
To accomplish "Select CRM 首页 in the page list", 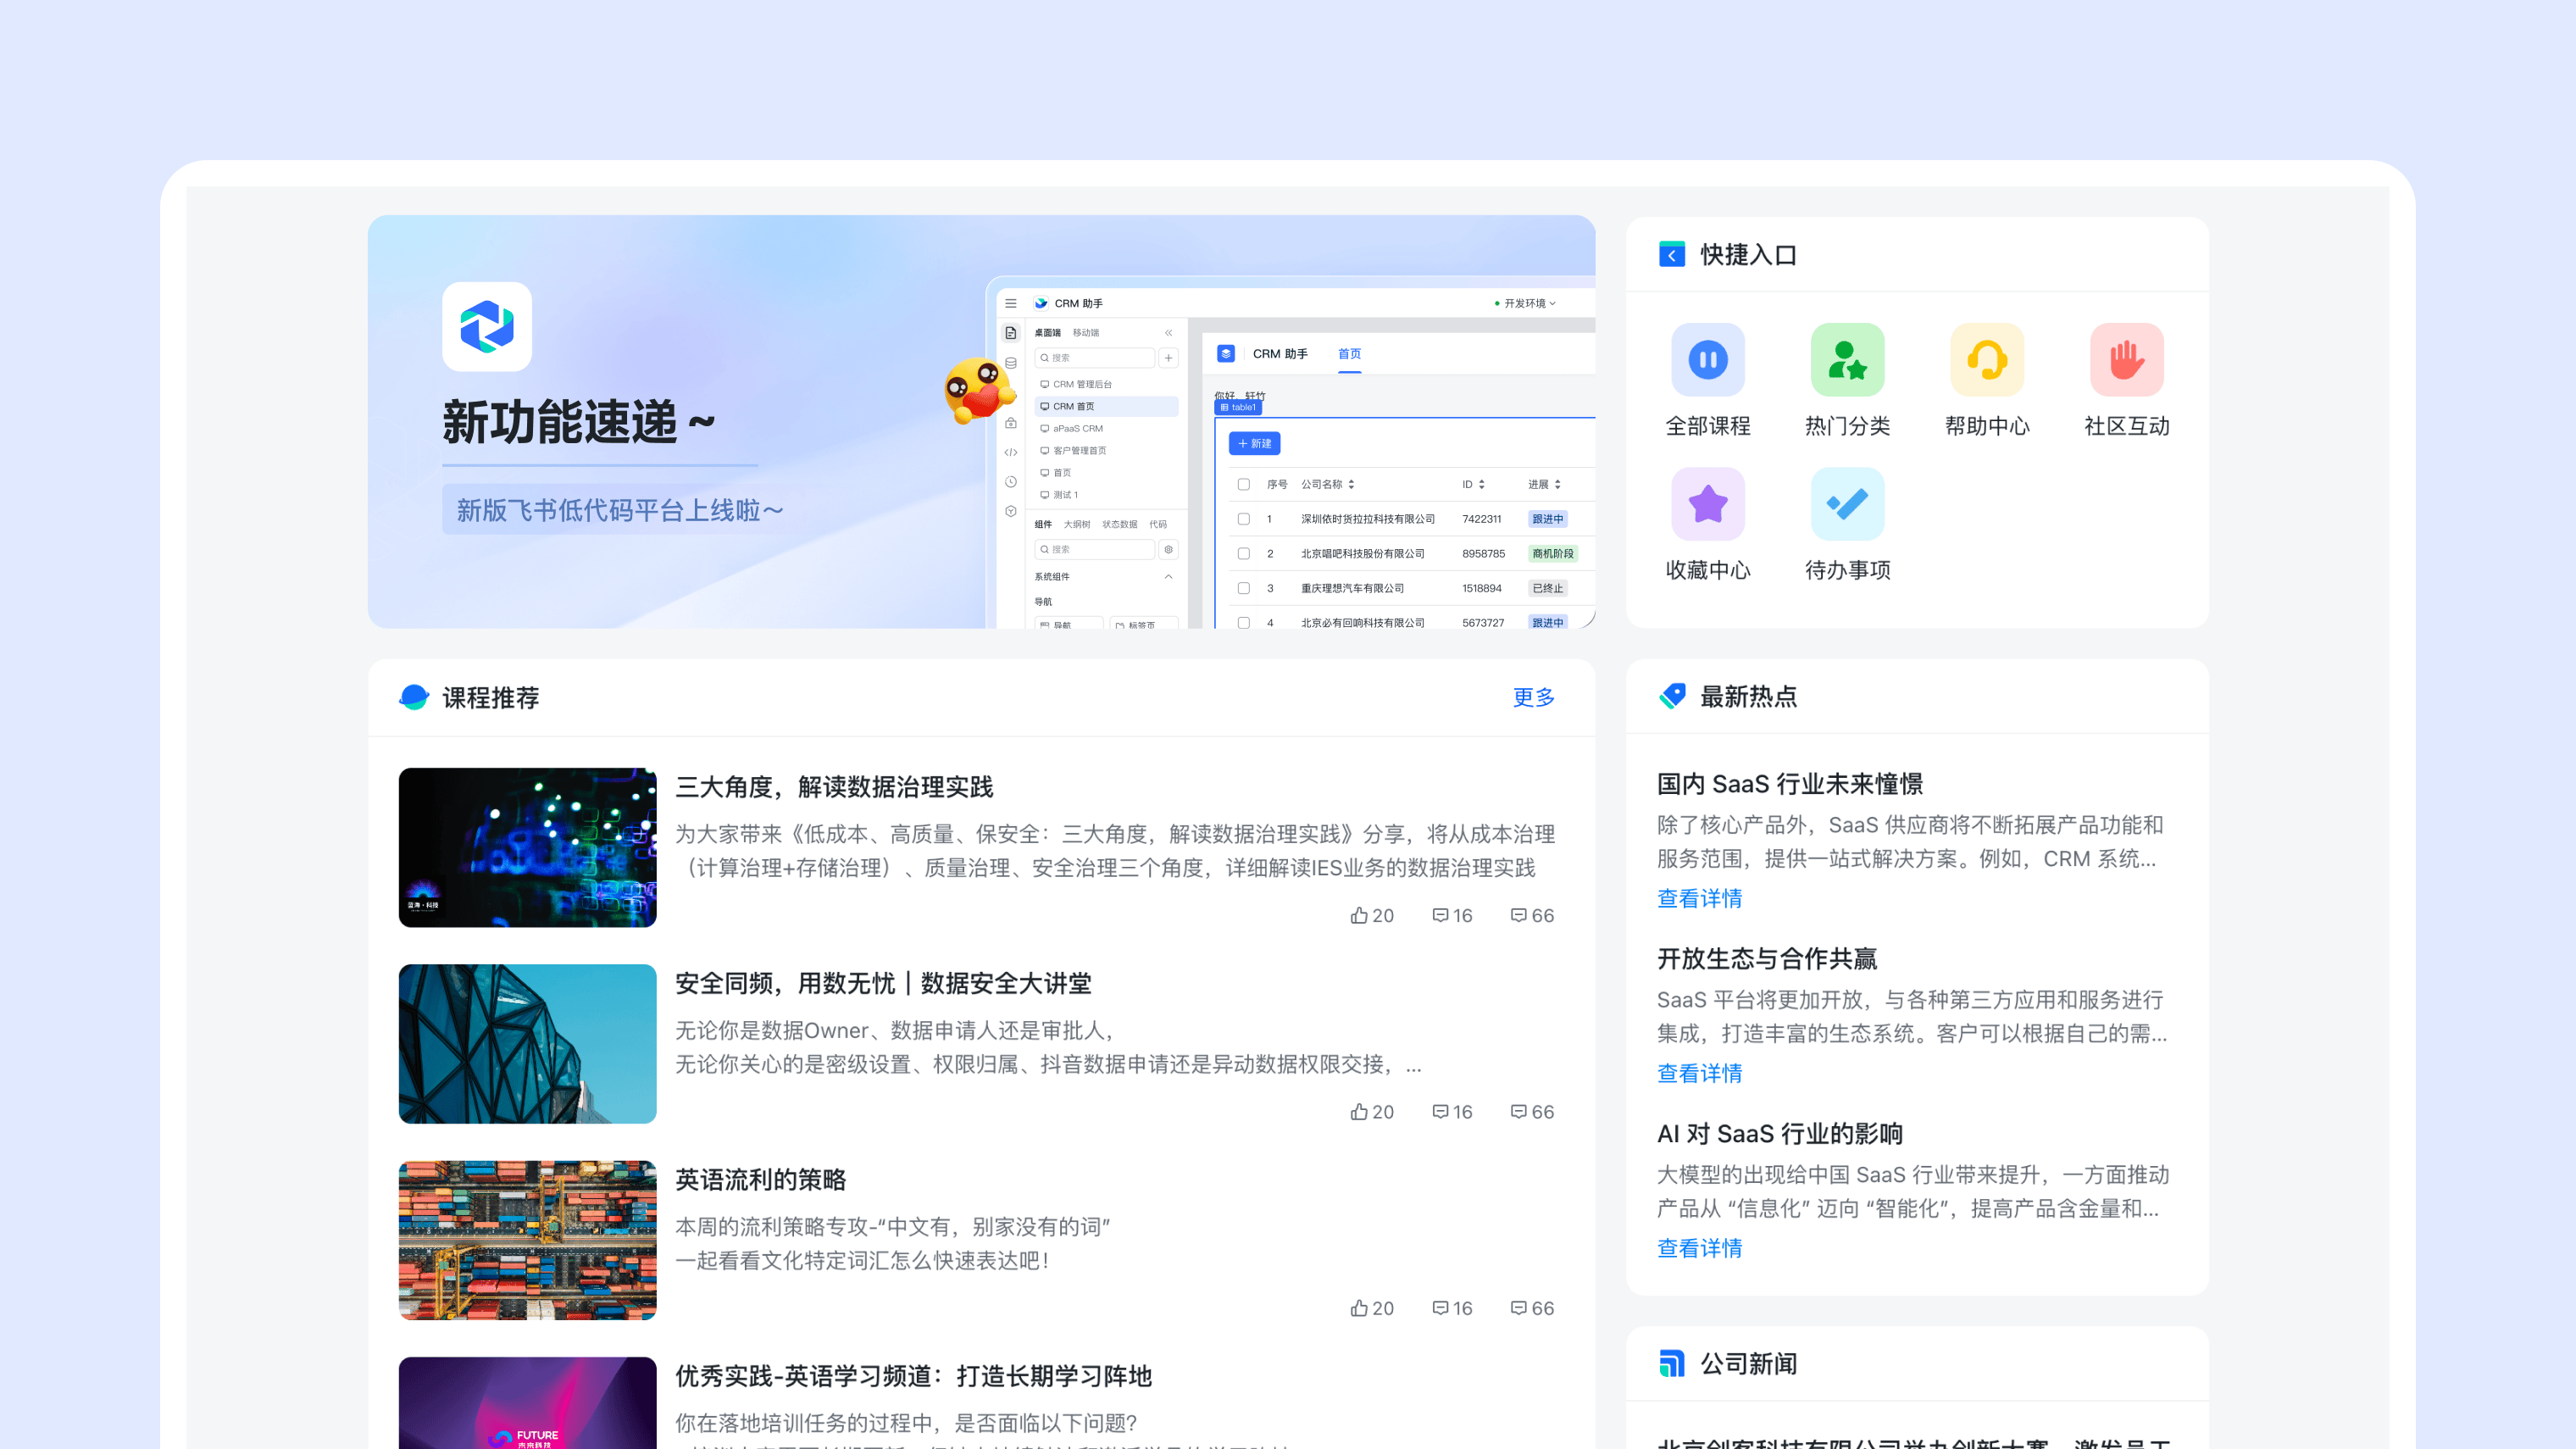I will click(1107, 406).
